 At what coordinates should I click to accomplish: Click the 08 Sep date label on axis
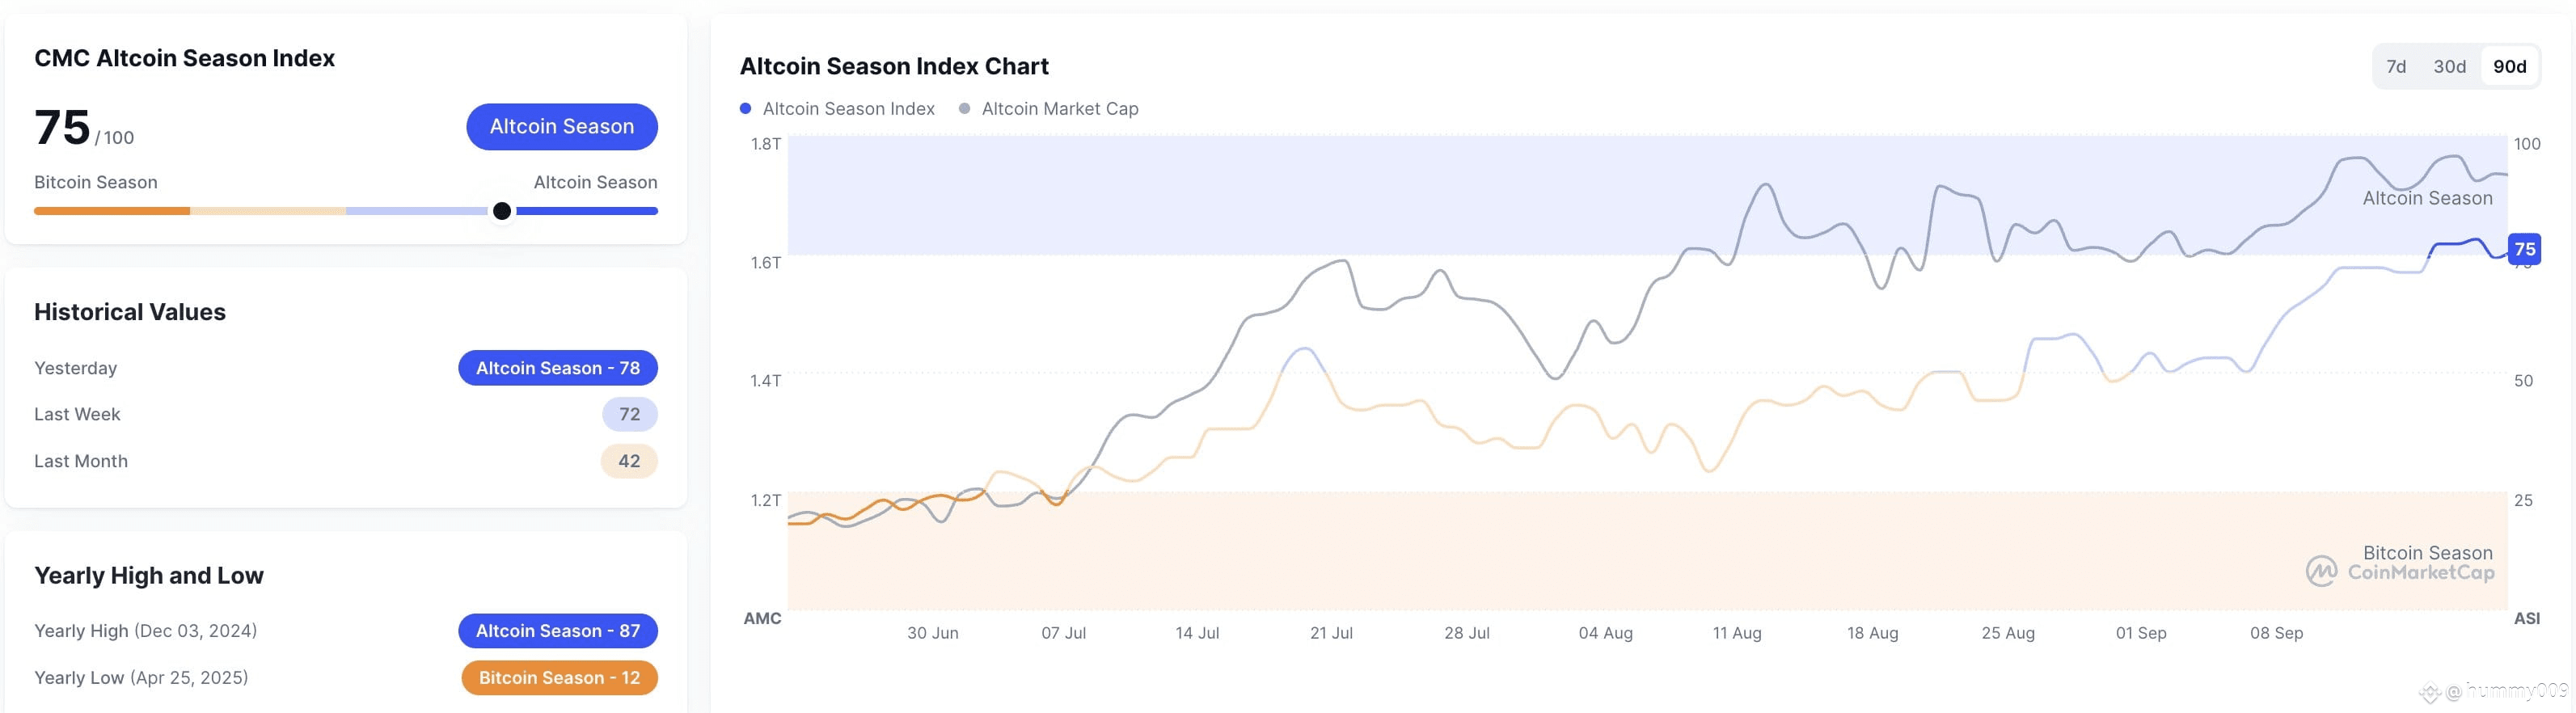(x=2276, y=633)
